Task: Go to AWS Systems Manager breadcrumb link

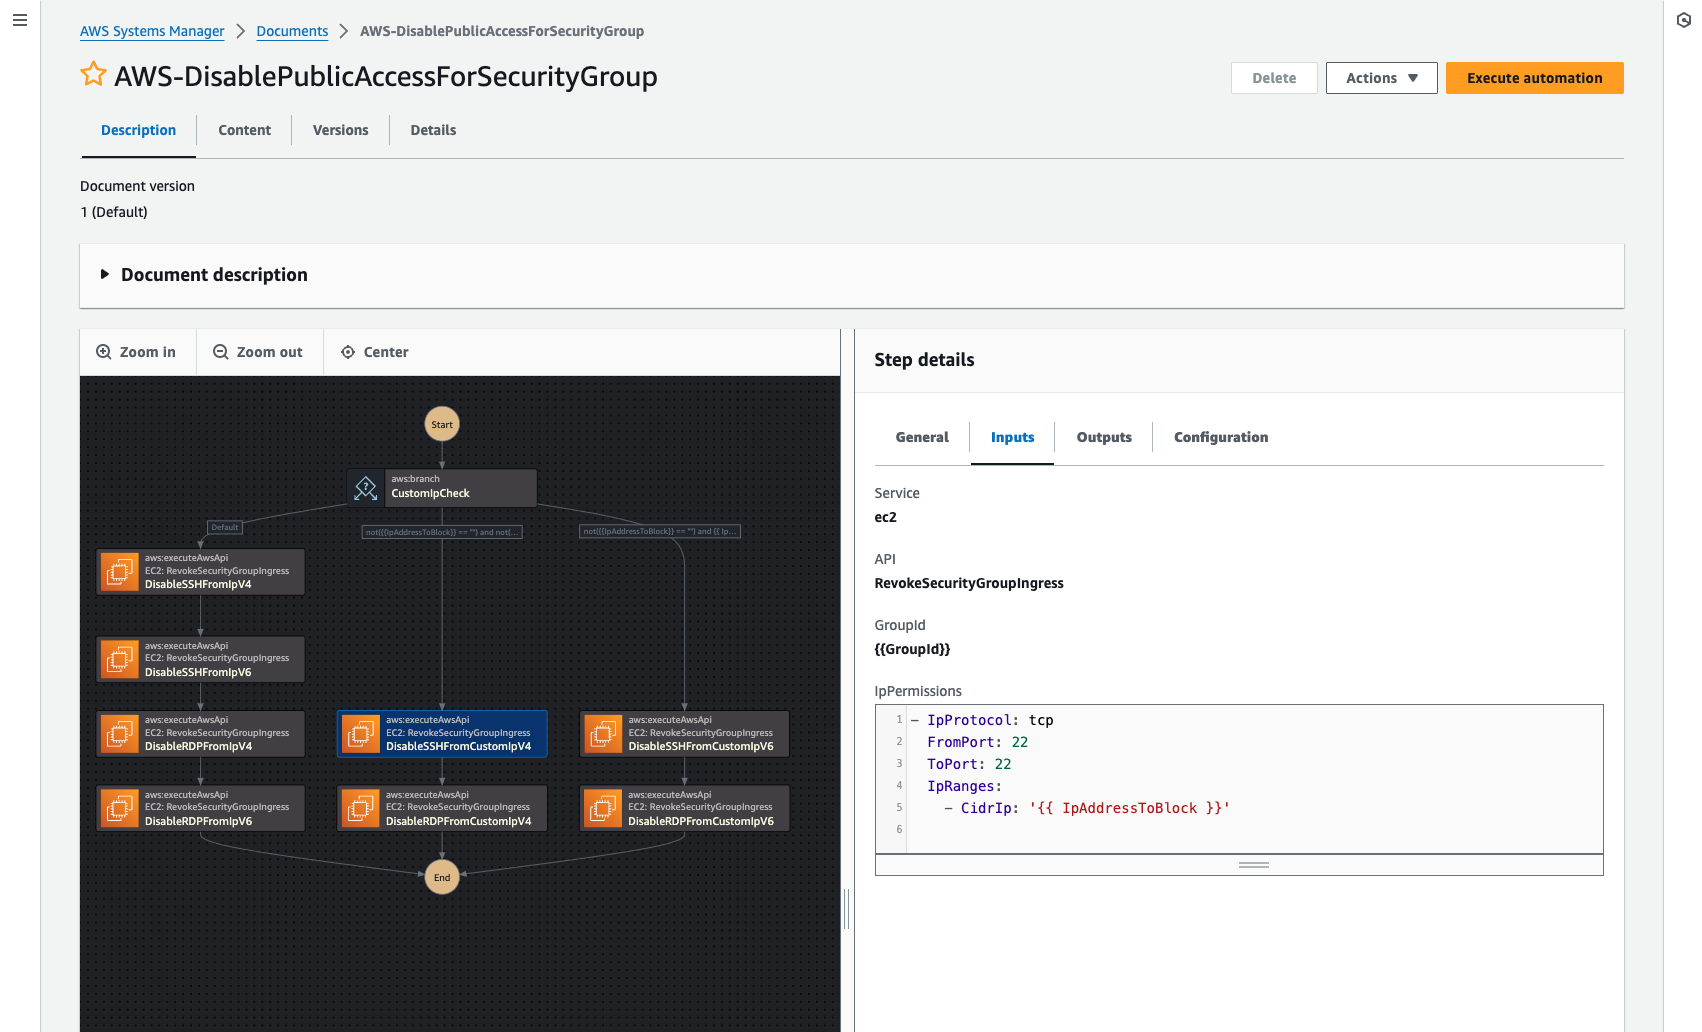Action: tap(152, 31)
